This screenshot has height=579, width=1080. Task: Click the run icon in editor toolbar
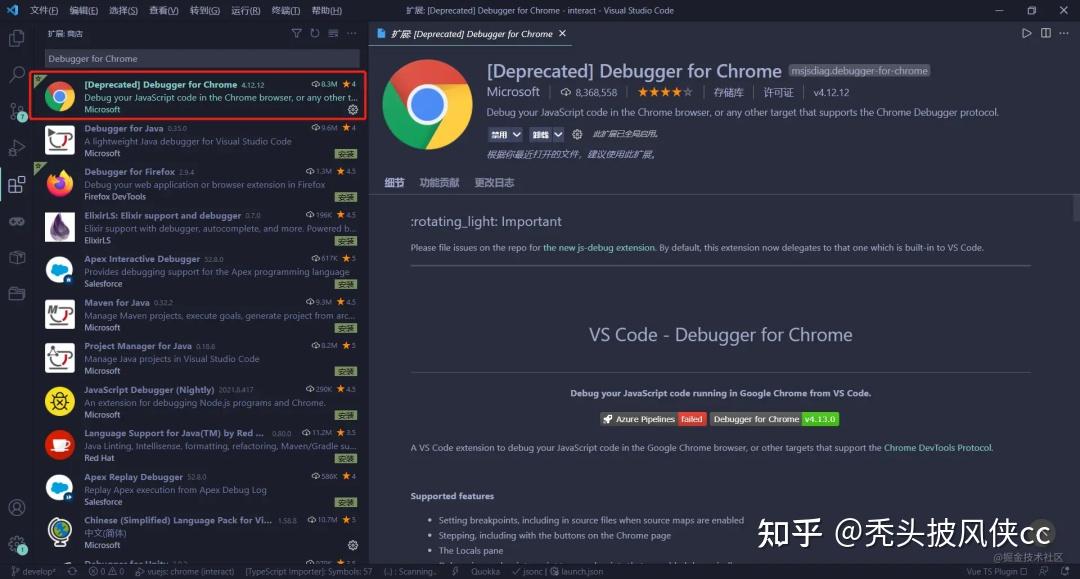1026,33
